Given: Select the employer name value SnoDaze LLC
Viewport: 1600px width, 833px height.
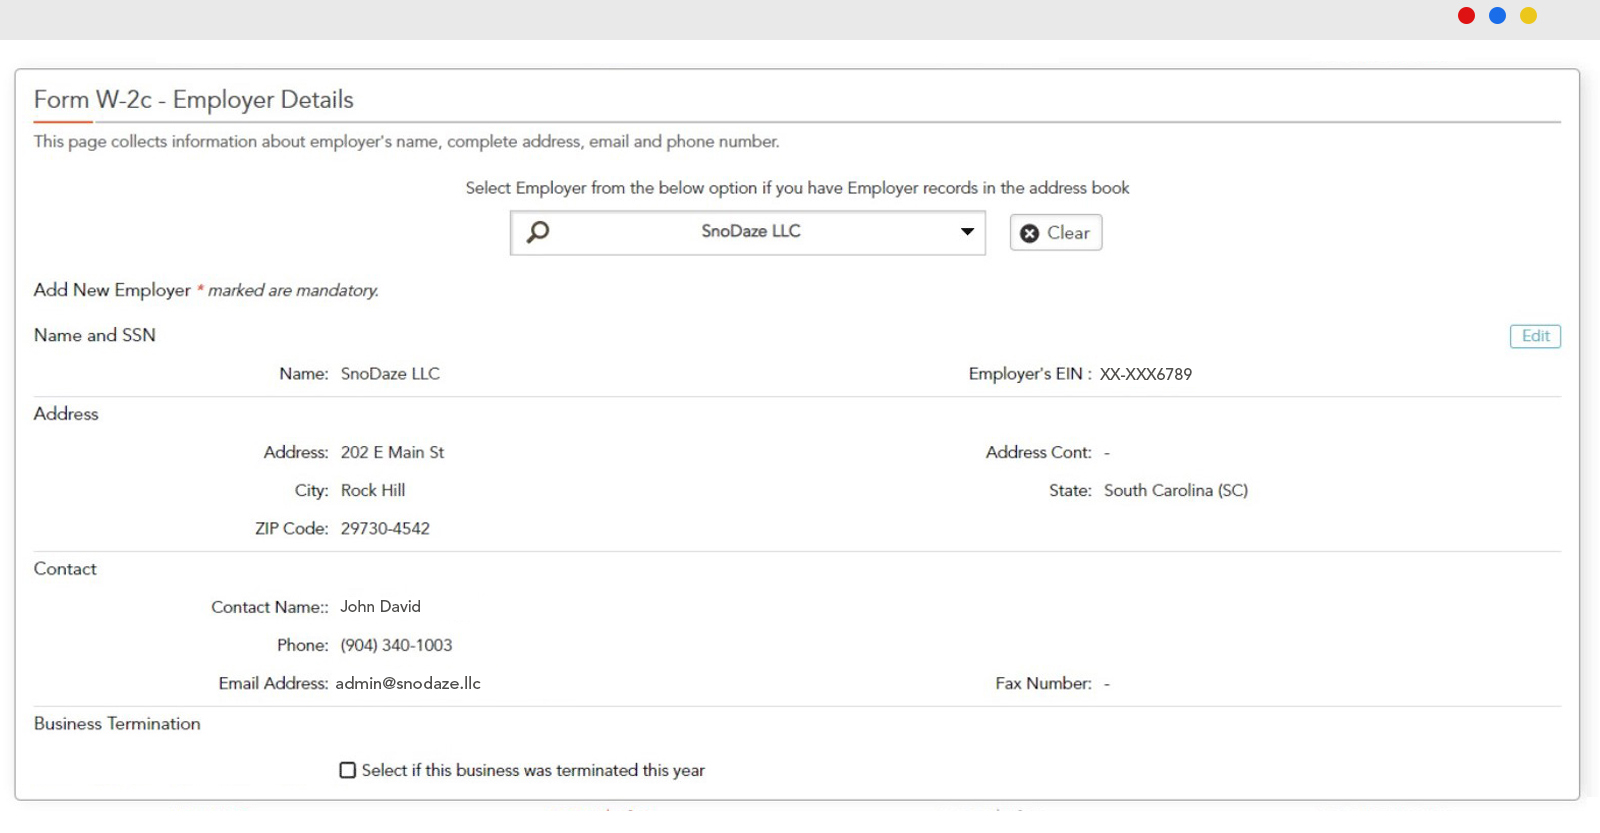Looking at the screenshot, I should [x=390, y=374].
